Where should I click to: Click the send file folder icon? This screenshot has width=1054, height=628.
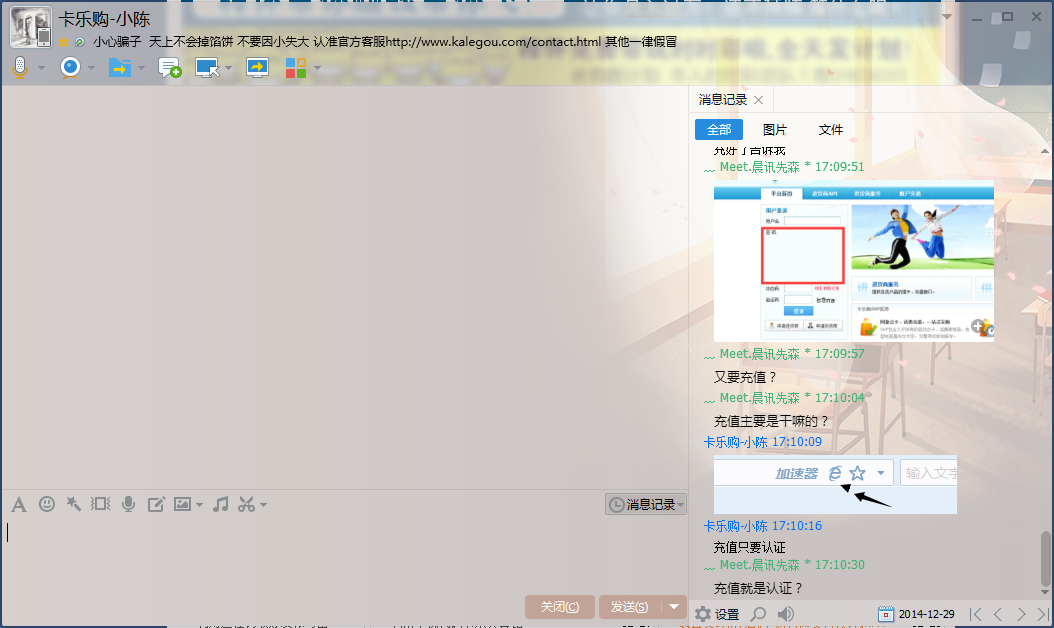tap(119, 68)
